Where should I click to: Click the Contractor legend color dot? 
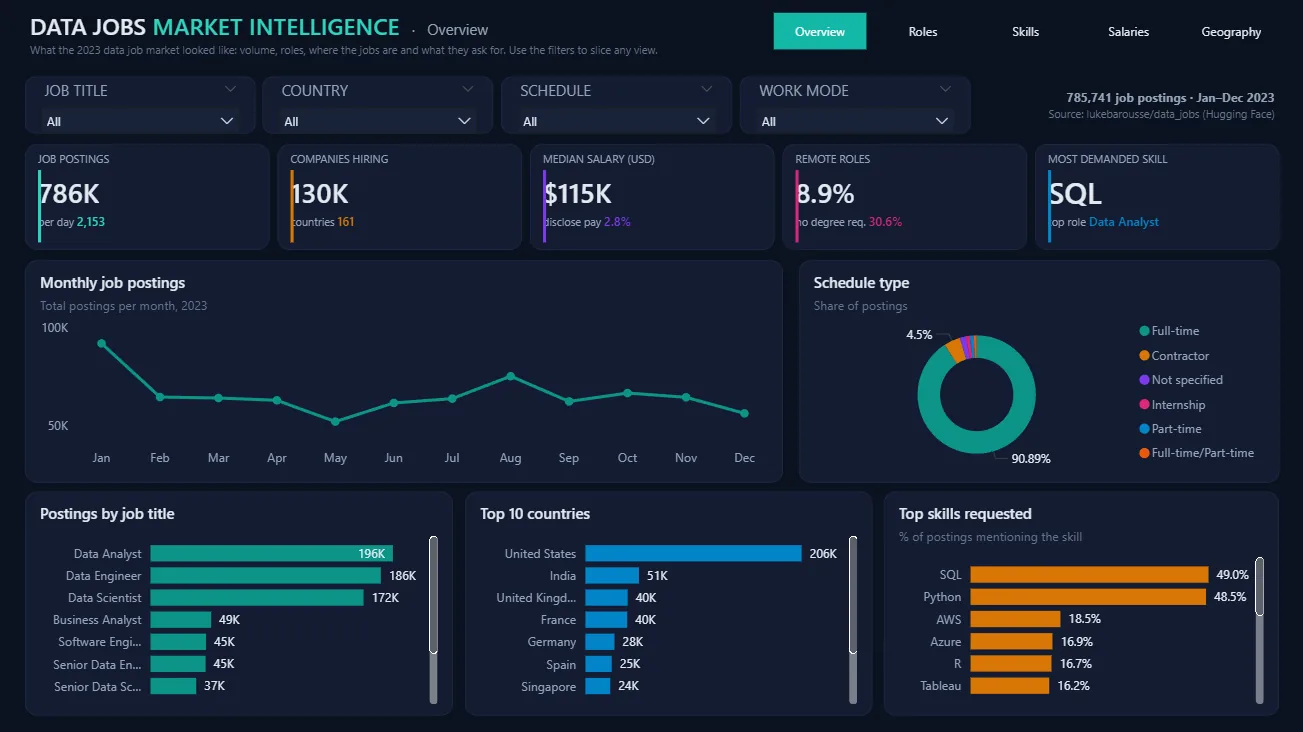pos(1144,356)
